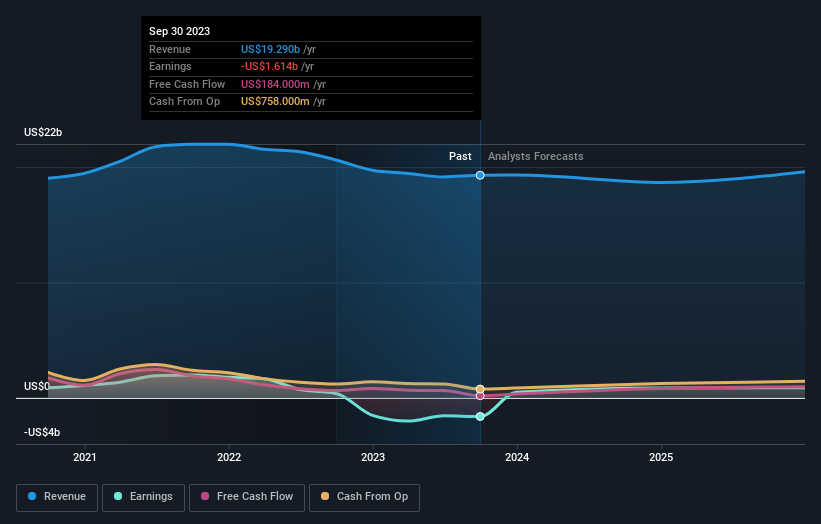
Task: Click the US$0 y-axis label
Action: coord(37,386)
